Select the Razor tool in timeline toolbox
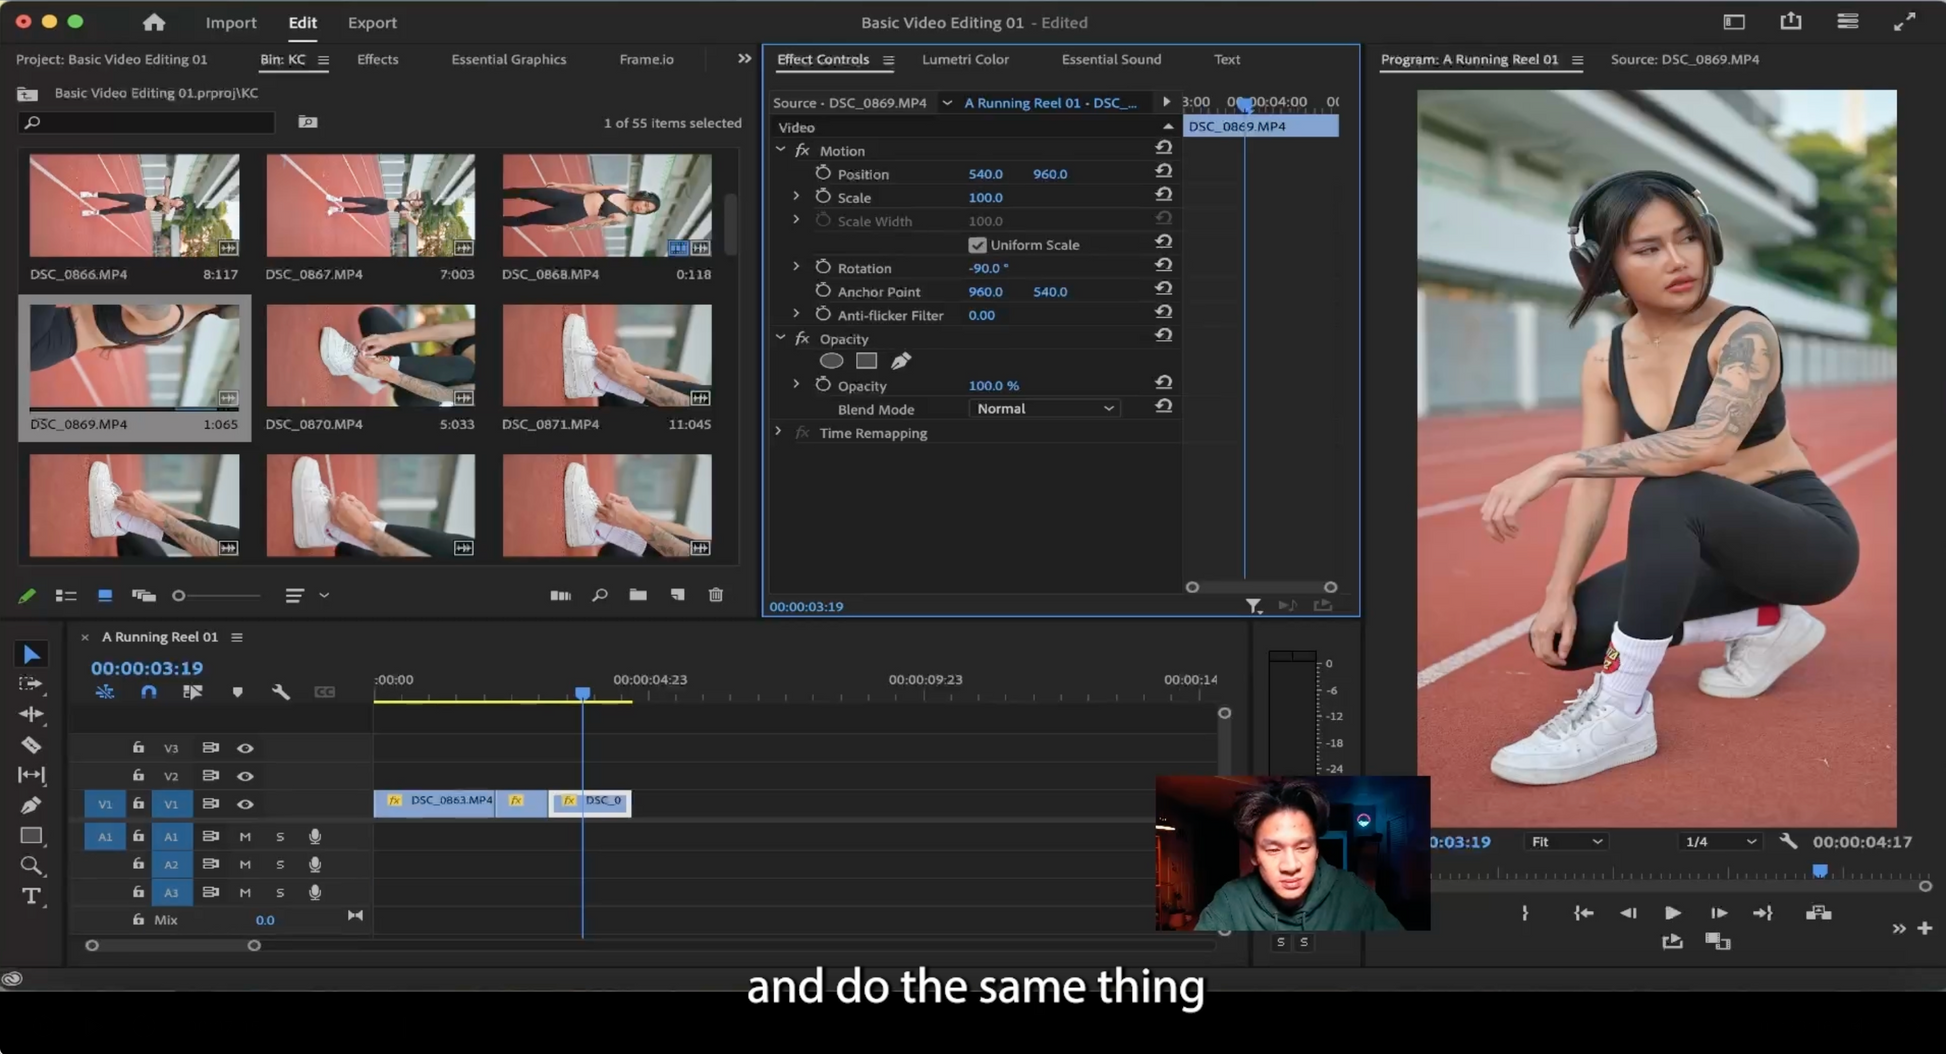The height and width of the screenshot is (1054, 1946). (x=31, y=745)
